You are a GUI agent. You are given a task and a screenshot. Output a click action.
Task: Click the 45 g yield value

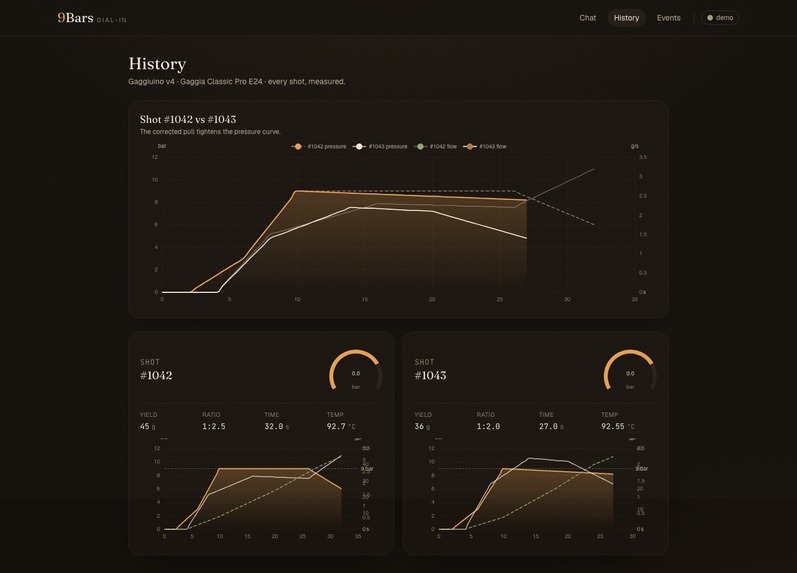point(148,427)
